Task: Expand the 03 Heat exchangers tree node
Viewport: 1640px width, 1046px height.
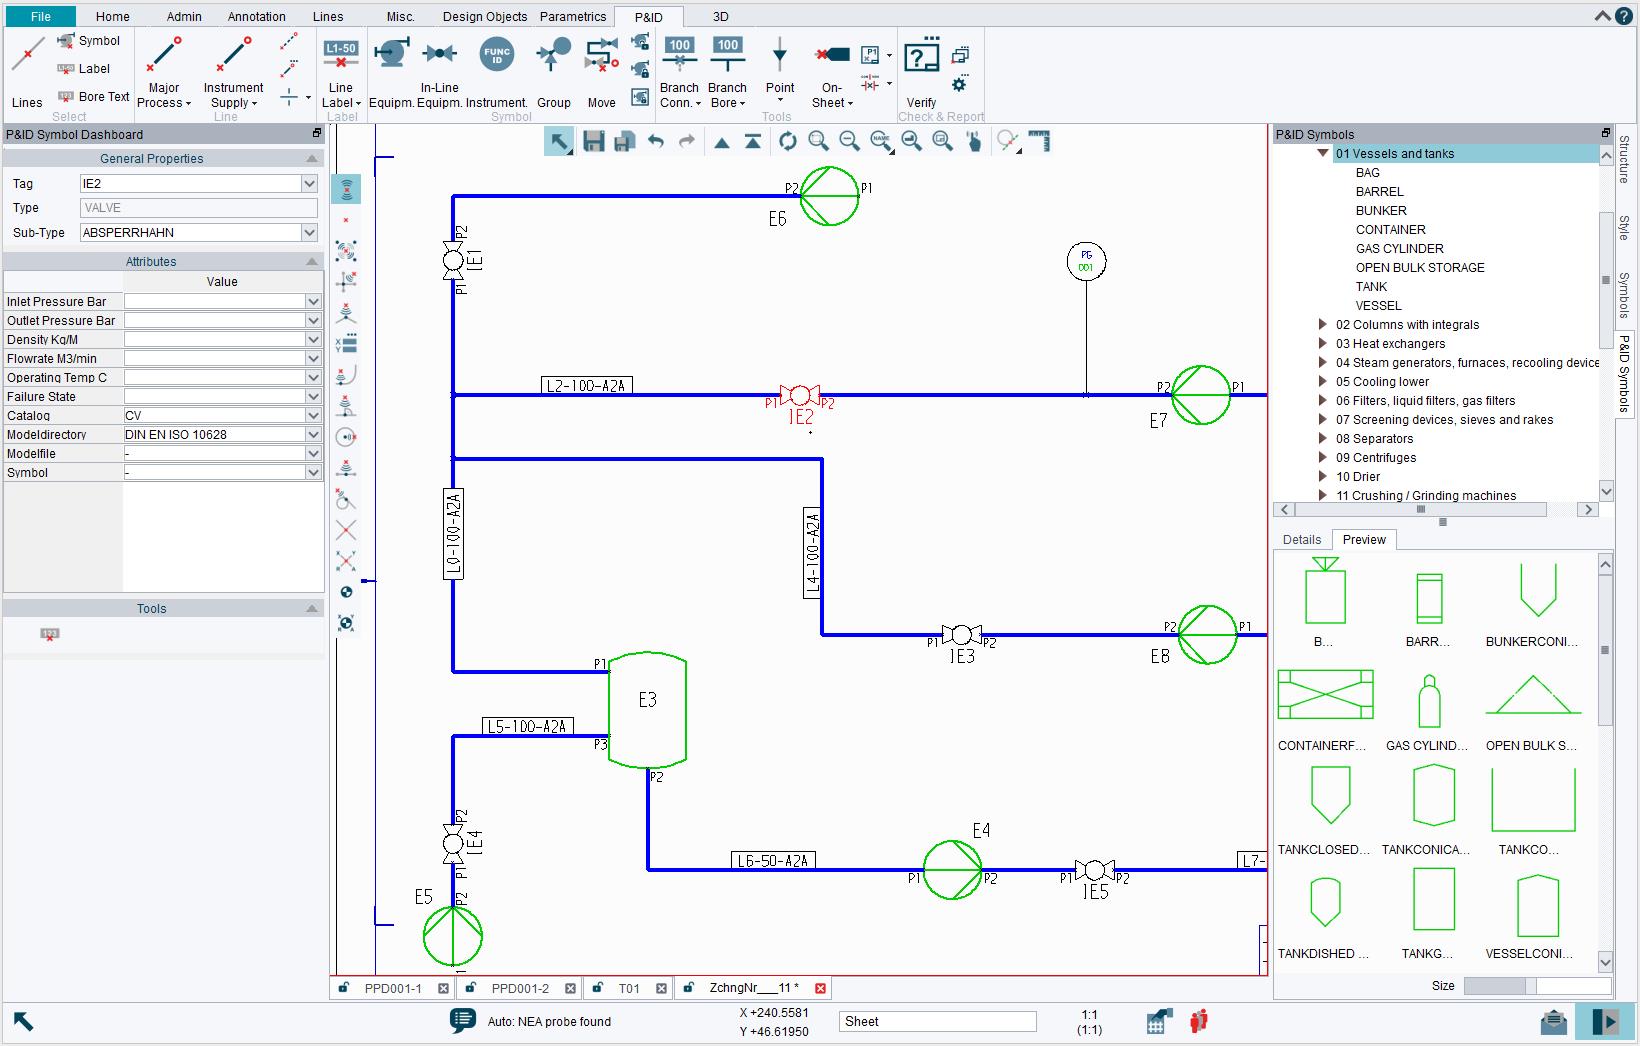Action: point(1322,343)
